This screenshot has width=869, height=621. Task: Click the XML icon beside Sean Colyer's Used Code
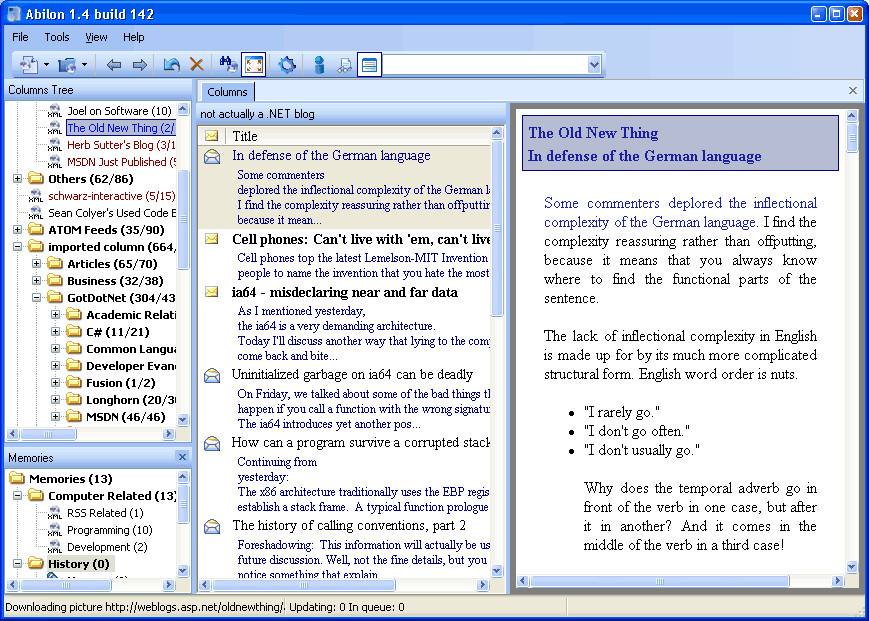click(35, 213)
